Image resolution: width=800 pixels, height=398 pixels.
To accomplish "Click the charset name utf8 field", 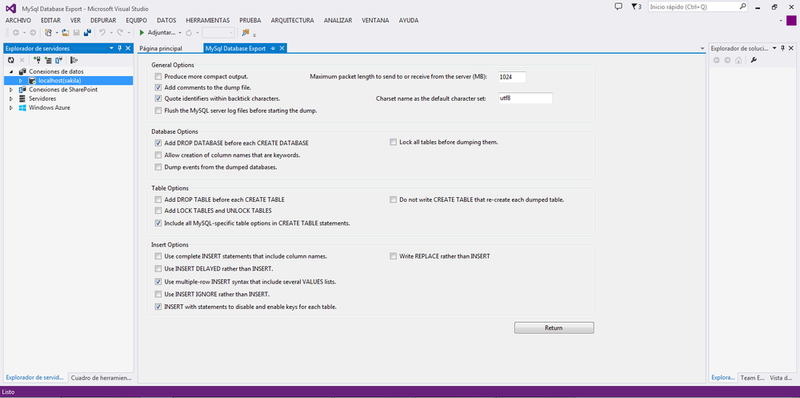I will (526, 98).
